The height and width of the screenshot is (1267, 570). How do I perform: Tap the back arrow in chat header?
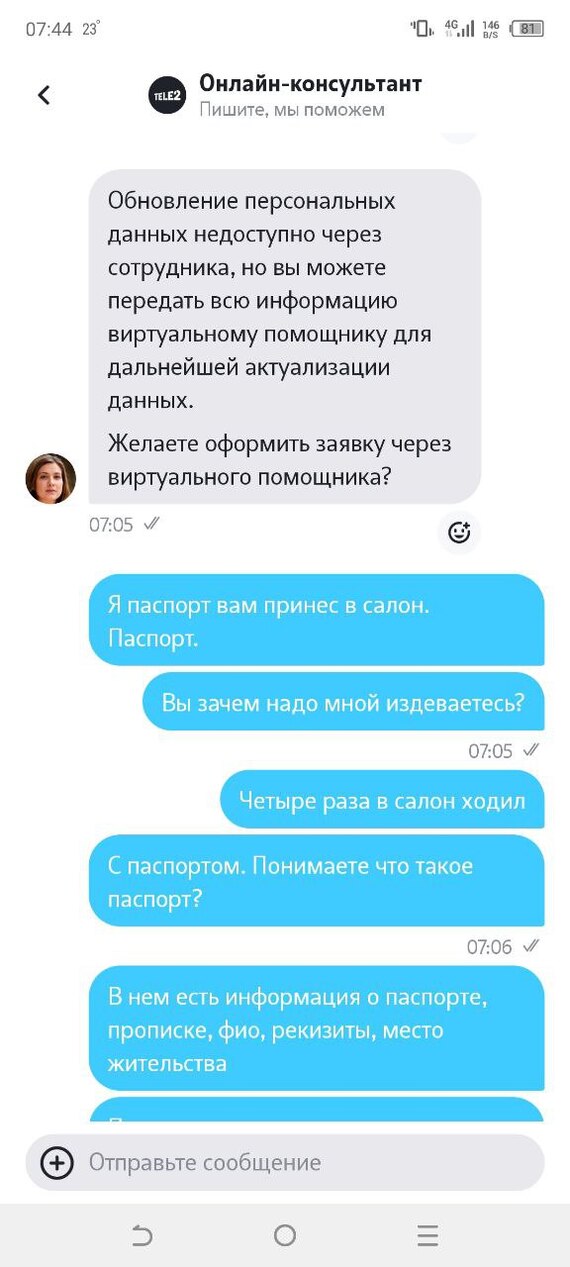point(44,95)
